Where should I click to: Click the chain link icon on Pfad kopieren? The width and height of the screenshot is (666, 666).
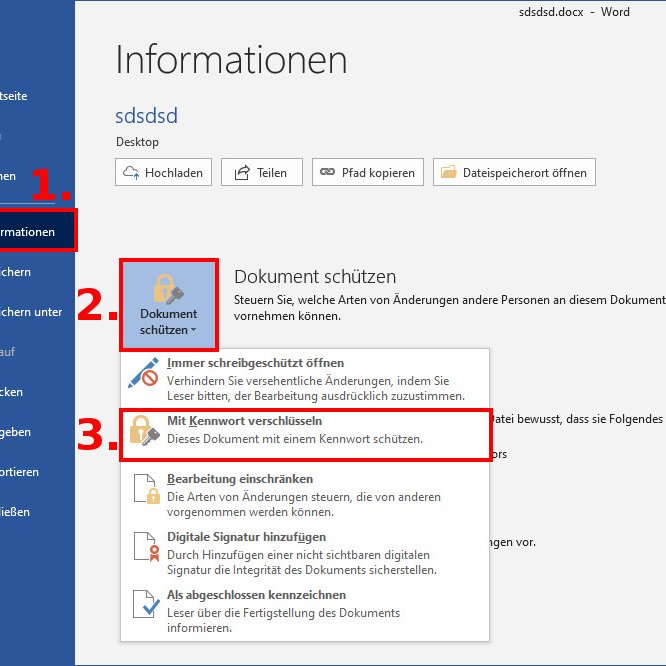(327, 173)
